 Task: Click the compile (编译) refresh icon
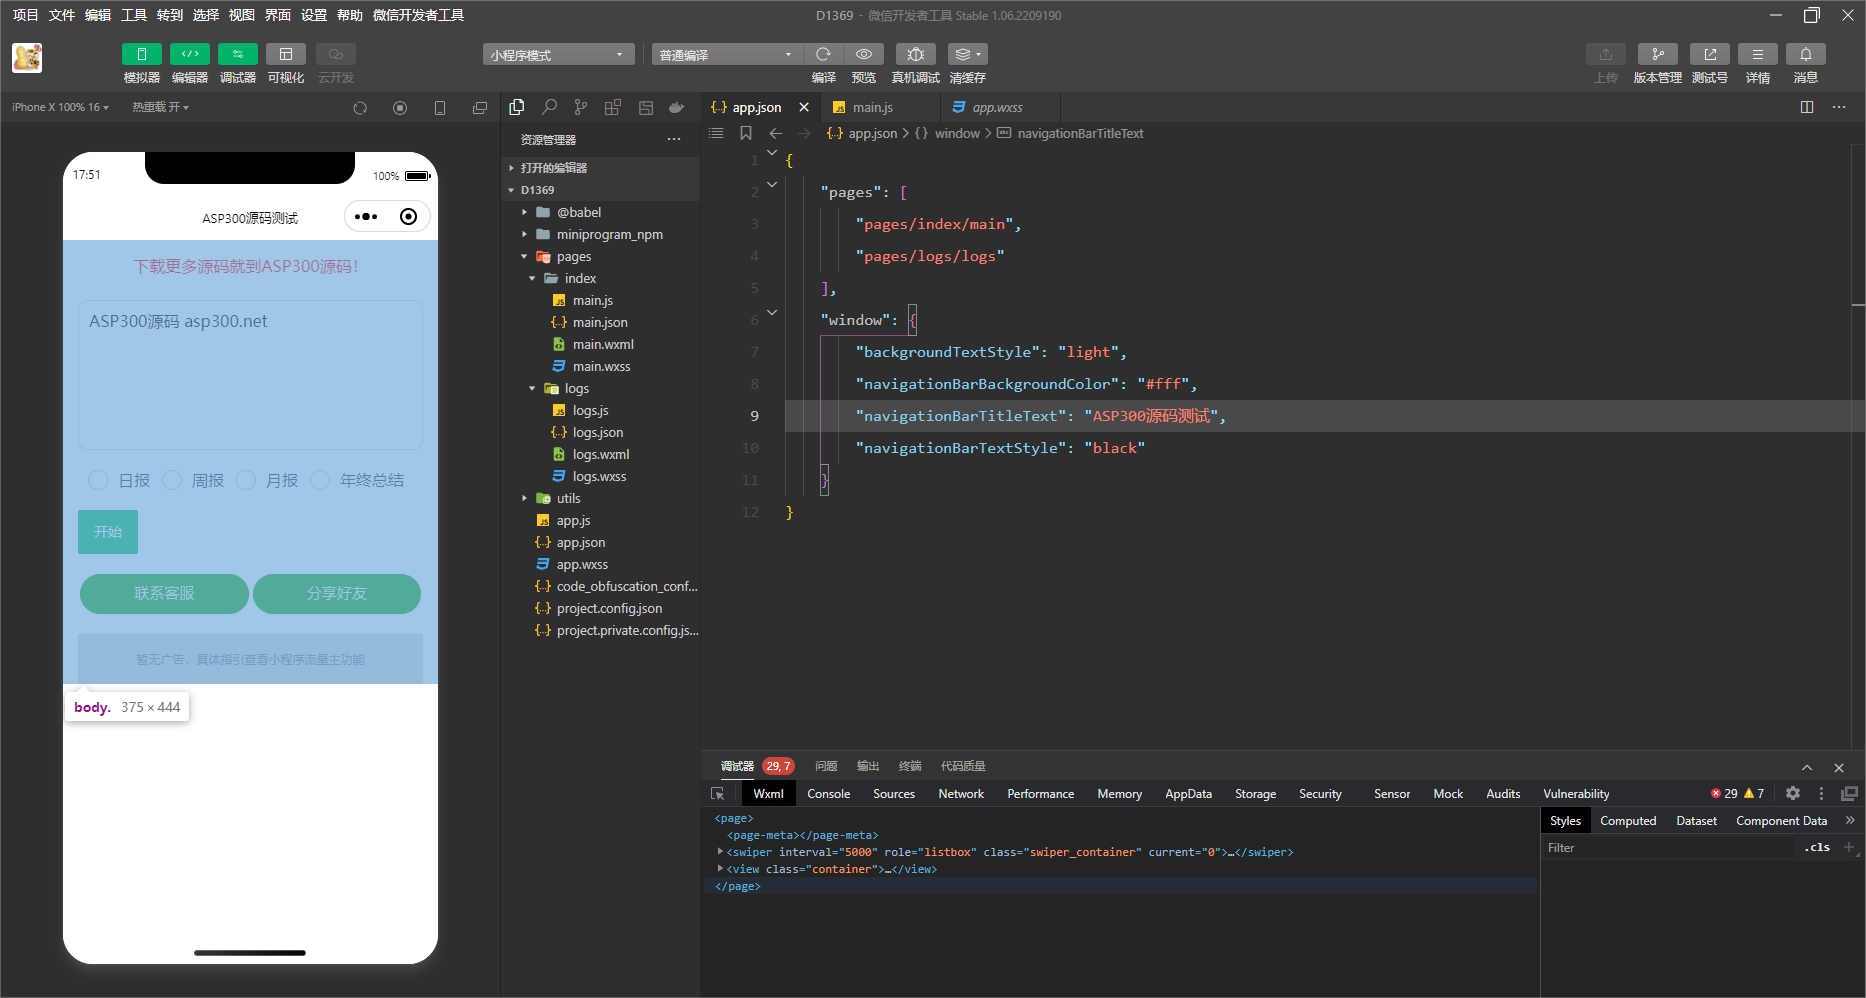[823, 54]
